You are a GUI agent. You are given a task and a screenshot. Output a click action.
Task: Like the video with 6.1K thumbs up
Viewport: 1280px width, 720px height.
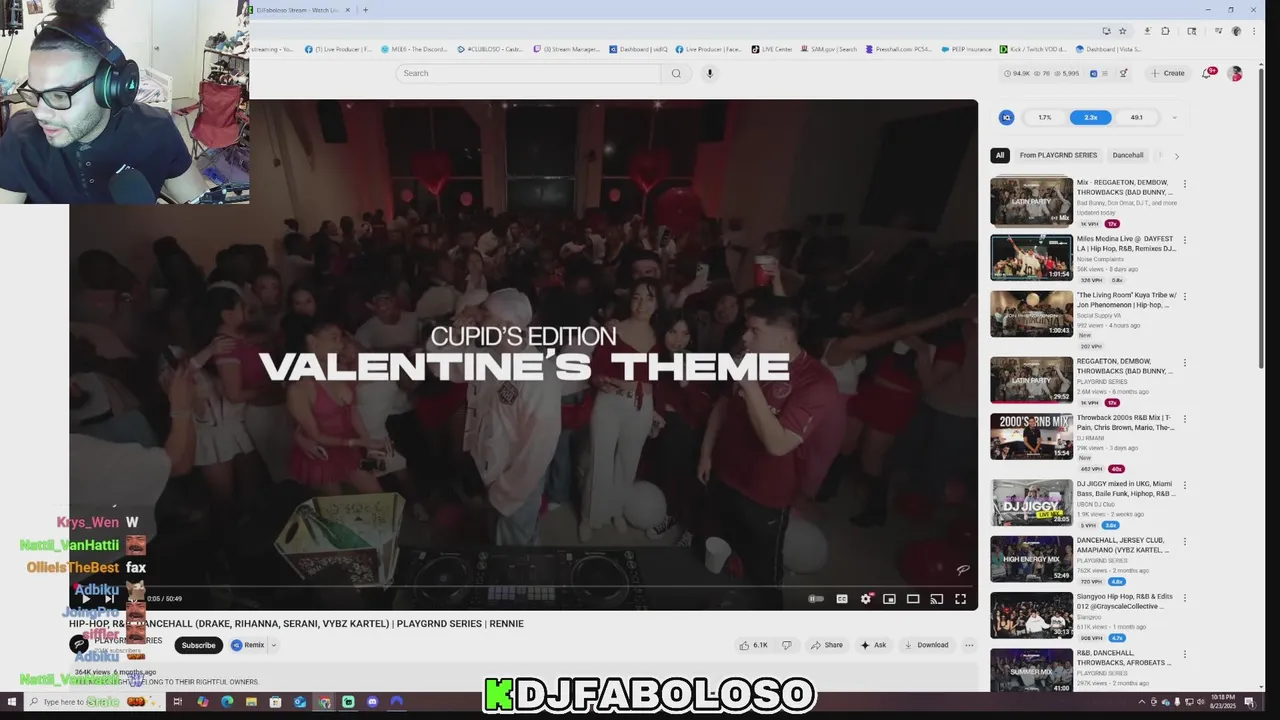[x=754, y=645]
